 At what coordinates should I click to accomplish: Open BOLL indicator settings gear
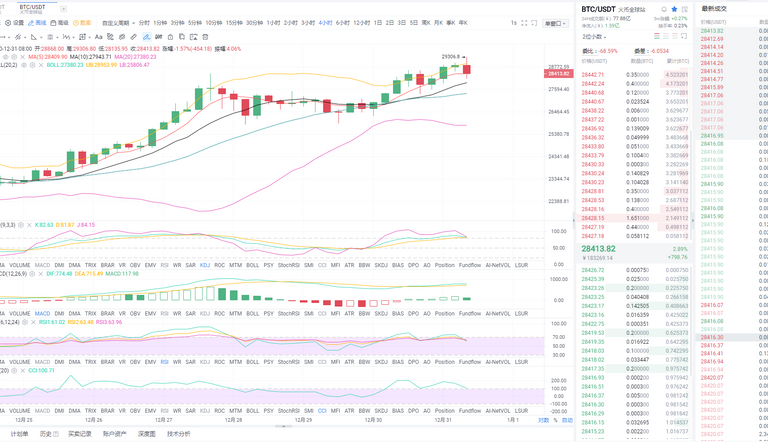[32, 65]
